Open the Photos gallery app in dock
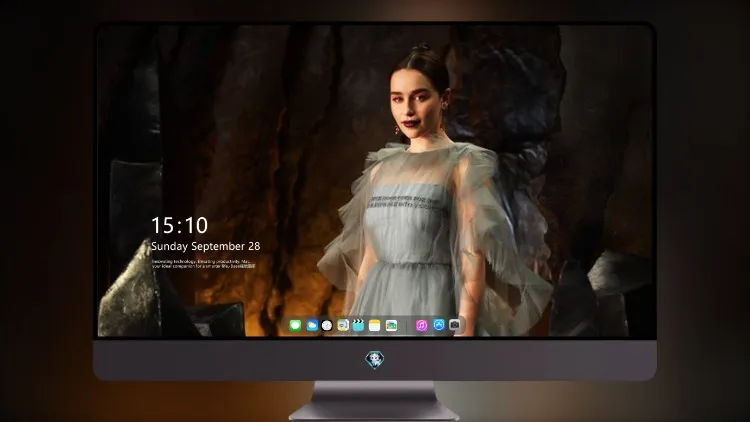The height and width of the screenshot is (422, 750). click(x=391, y=325)
